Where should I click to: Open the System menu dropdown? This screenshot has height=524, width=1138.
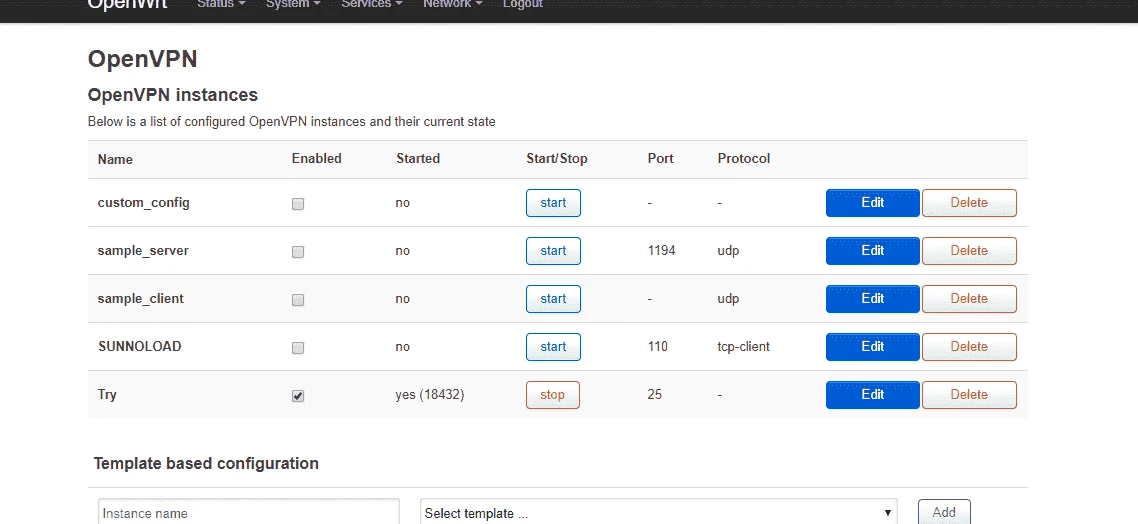coord(293,4)
